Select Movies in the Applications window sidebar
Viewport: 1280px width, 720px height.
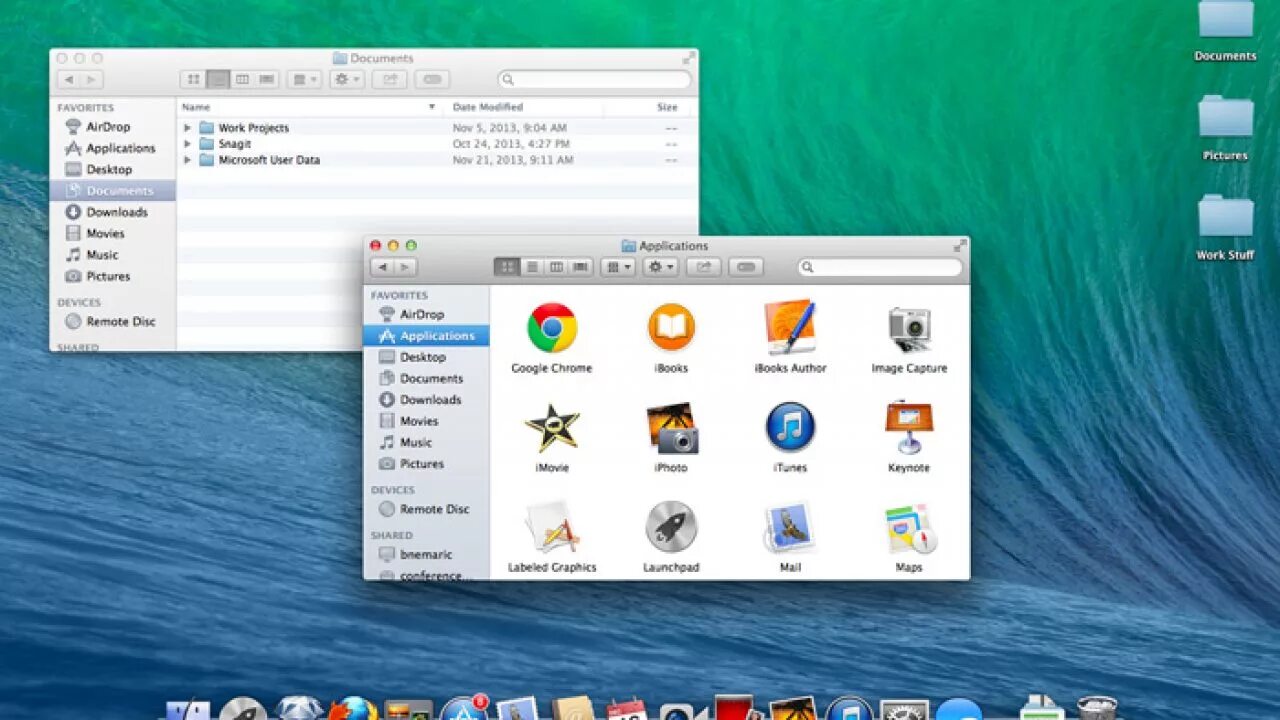(x=419, y=421)
